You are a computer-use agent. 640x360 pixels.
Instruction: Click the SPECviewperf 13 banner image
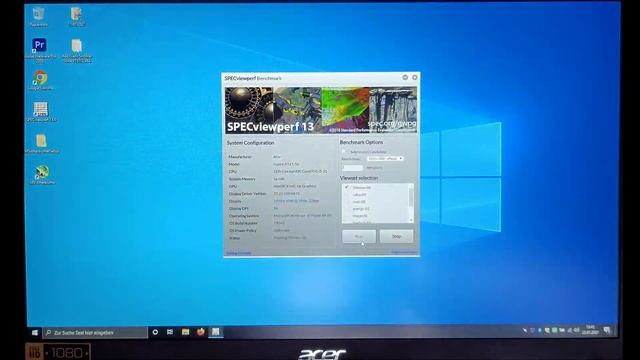point(321,110)
